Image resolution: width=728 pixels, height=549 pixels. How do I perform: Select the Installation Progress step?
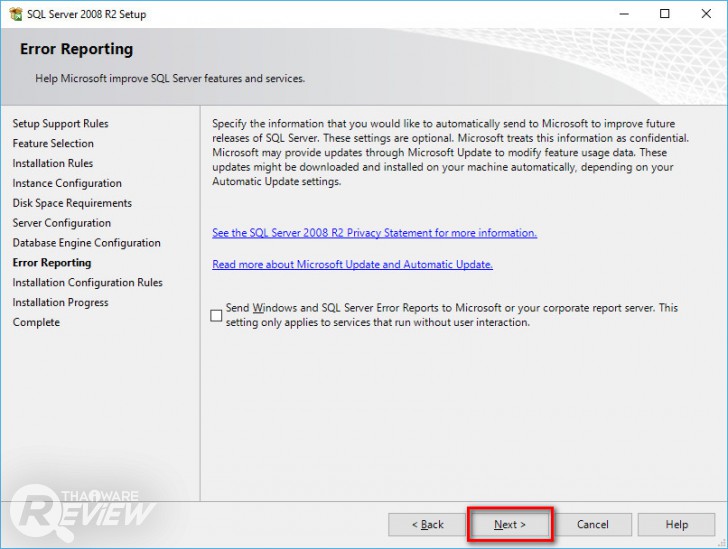(x=60, y=302)
